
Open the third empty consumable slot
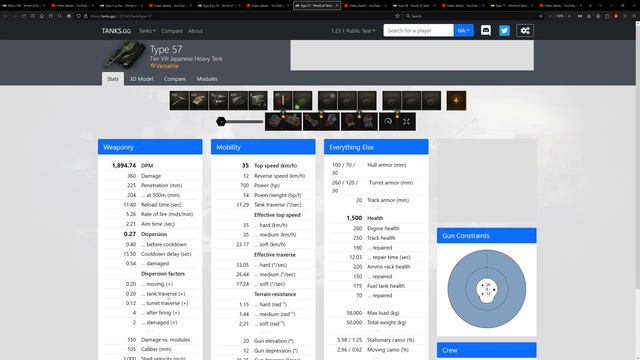431,100
